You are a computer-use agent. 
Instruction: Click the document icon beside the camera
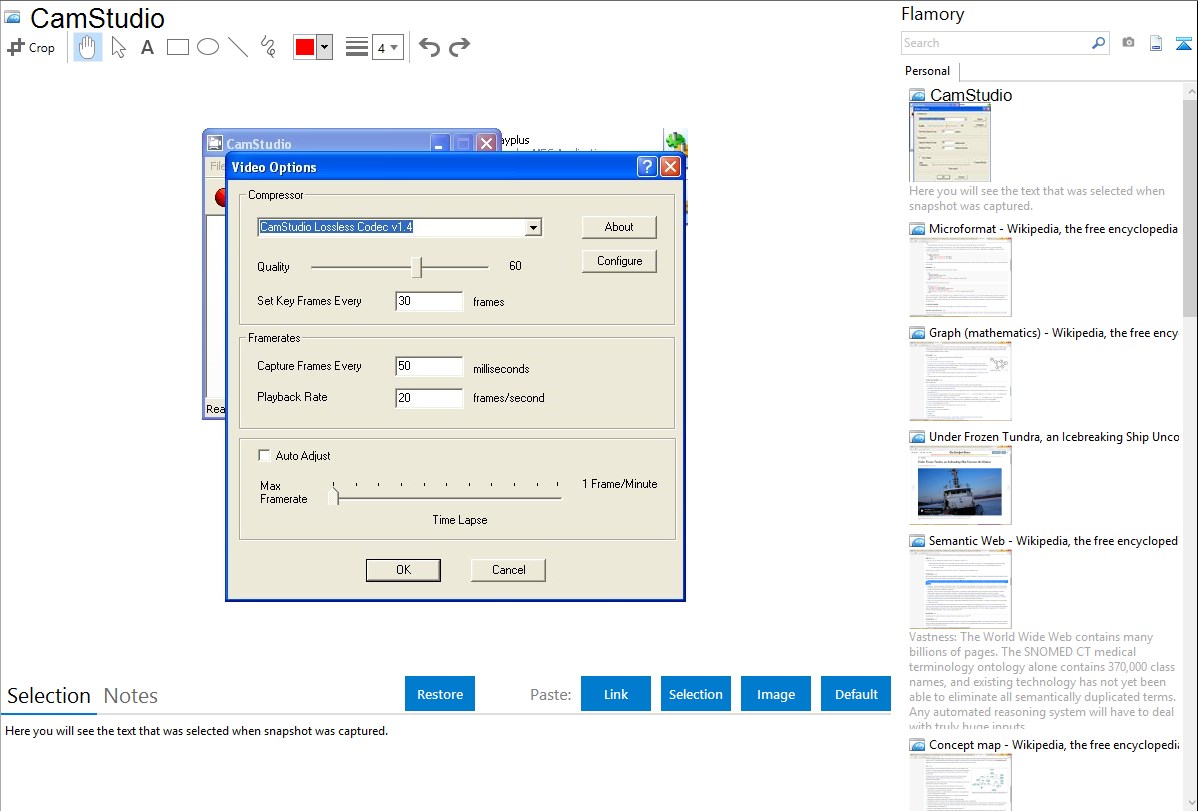click(1156, 43)
